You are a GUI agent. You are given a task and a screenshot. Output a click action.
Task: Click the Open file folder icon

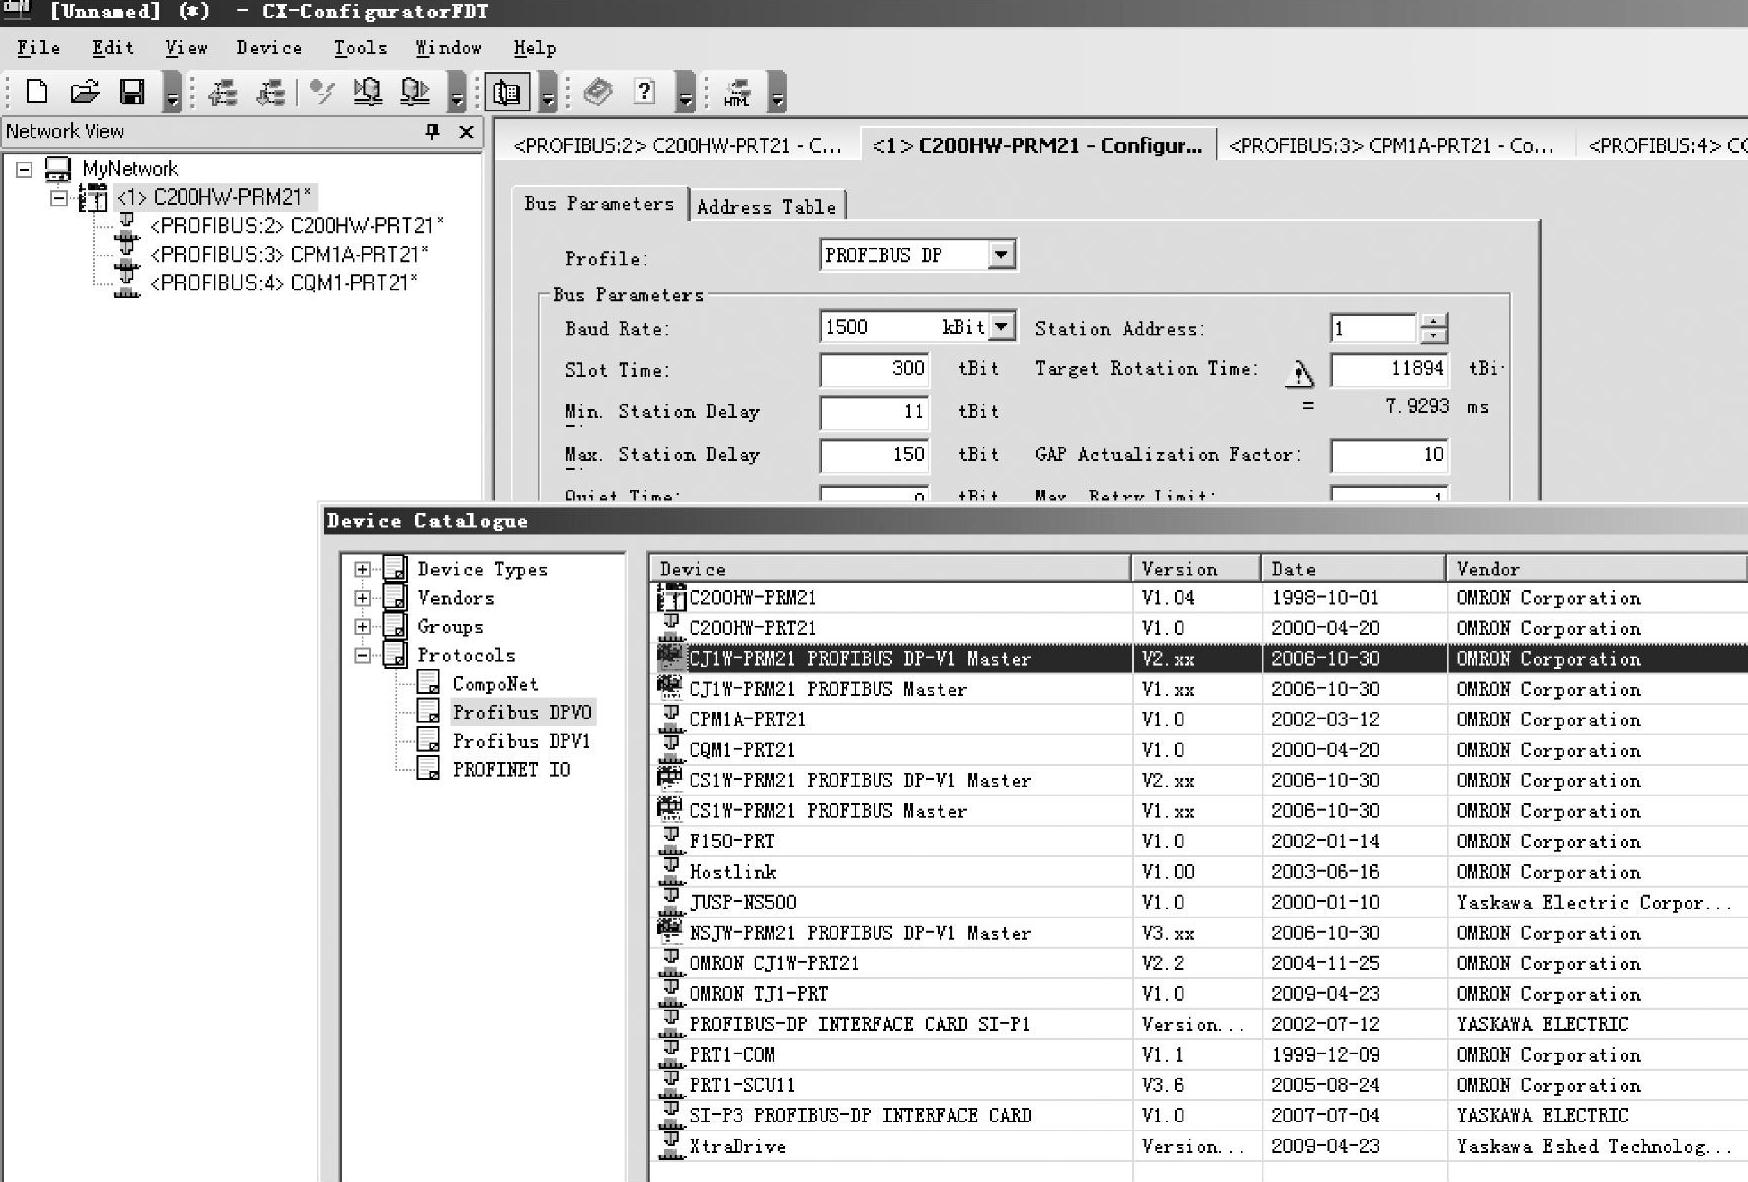(x=85, y=92)
